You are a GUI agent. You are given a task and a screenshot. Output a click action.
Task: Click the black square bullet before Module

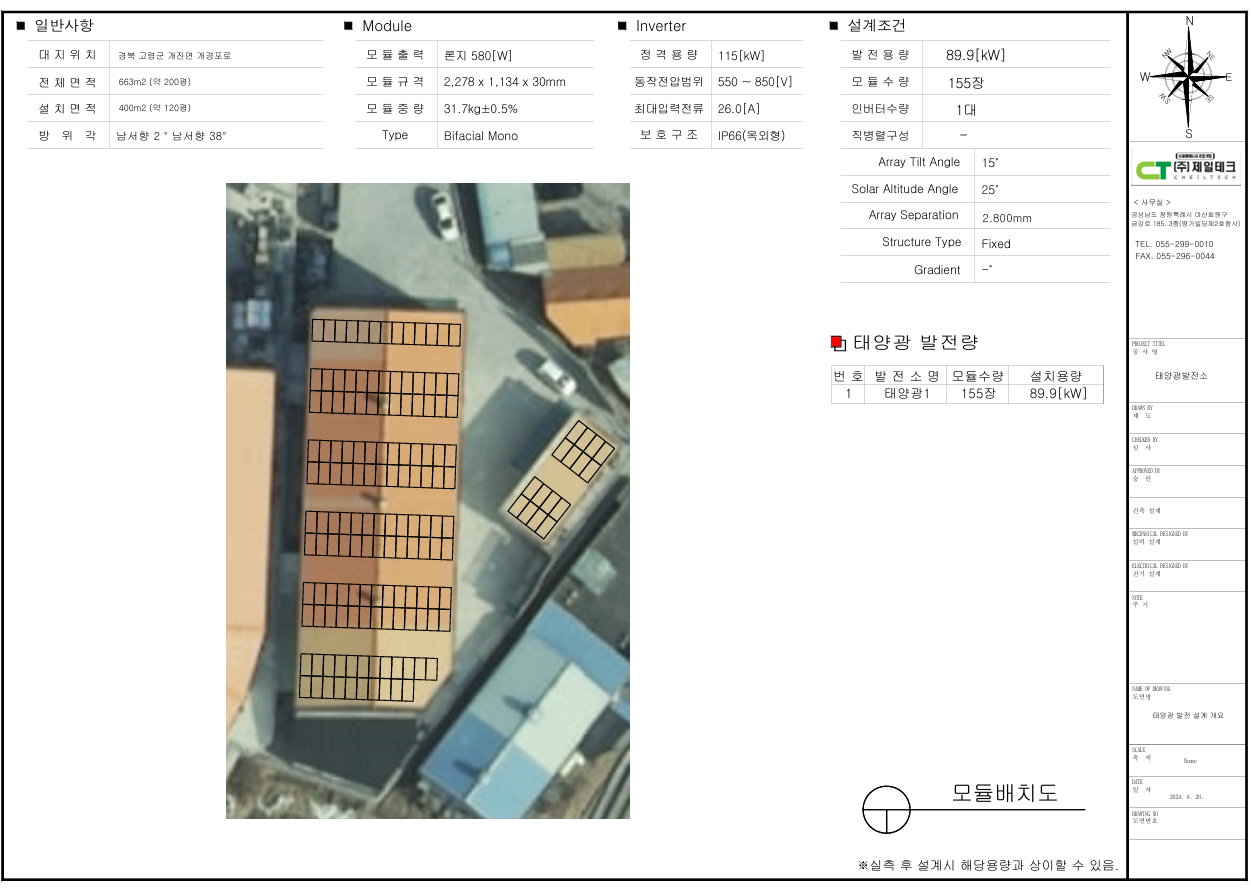[x=348, y=26]
